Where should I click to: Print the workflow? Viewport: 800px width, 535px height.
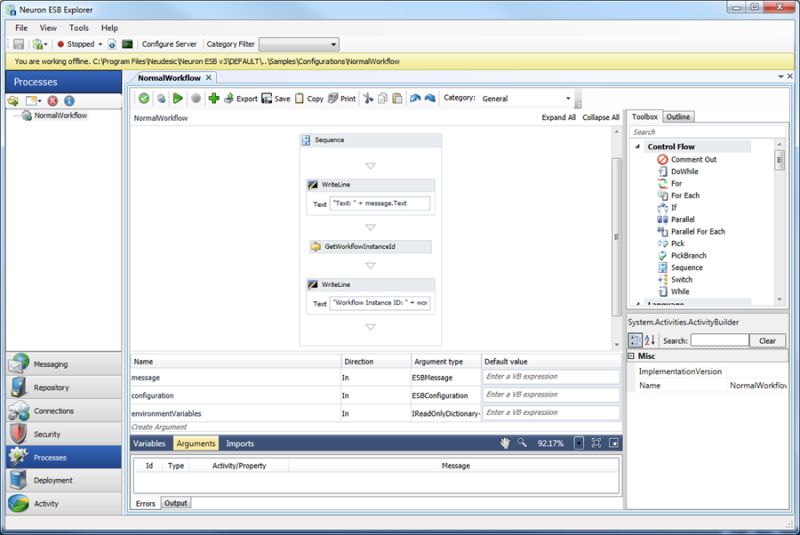342,98
